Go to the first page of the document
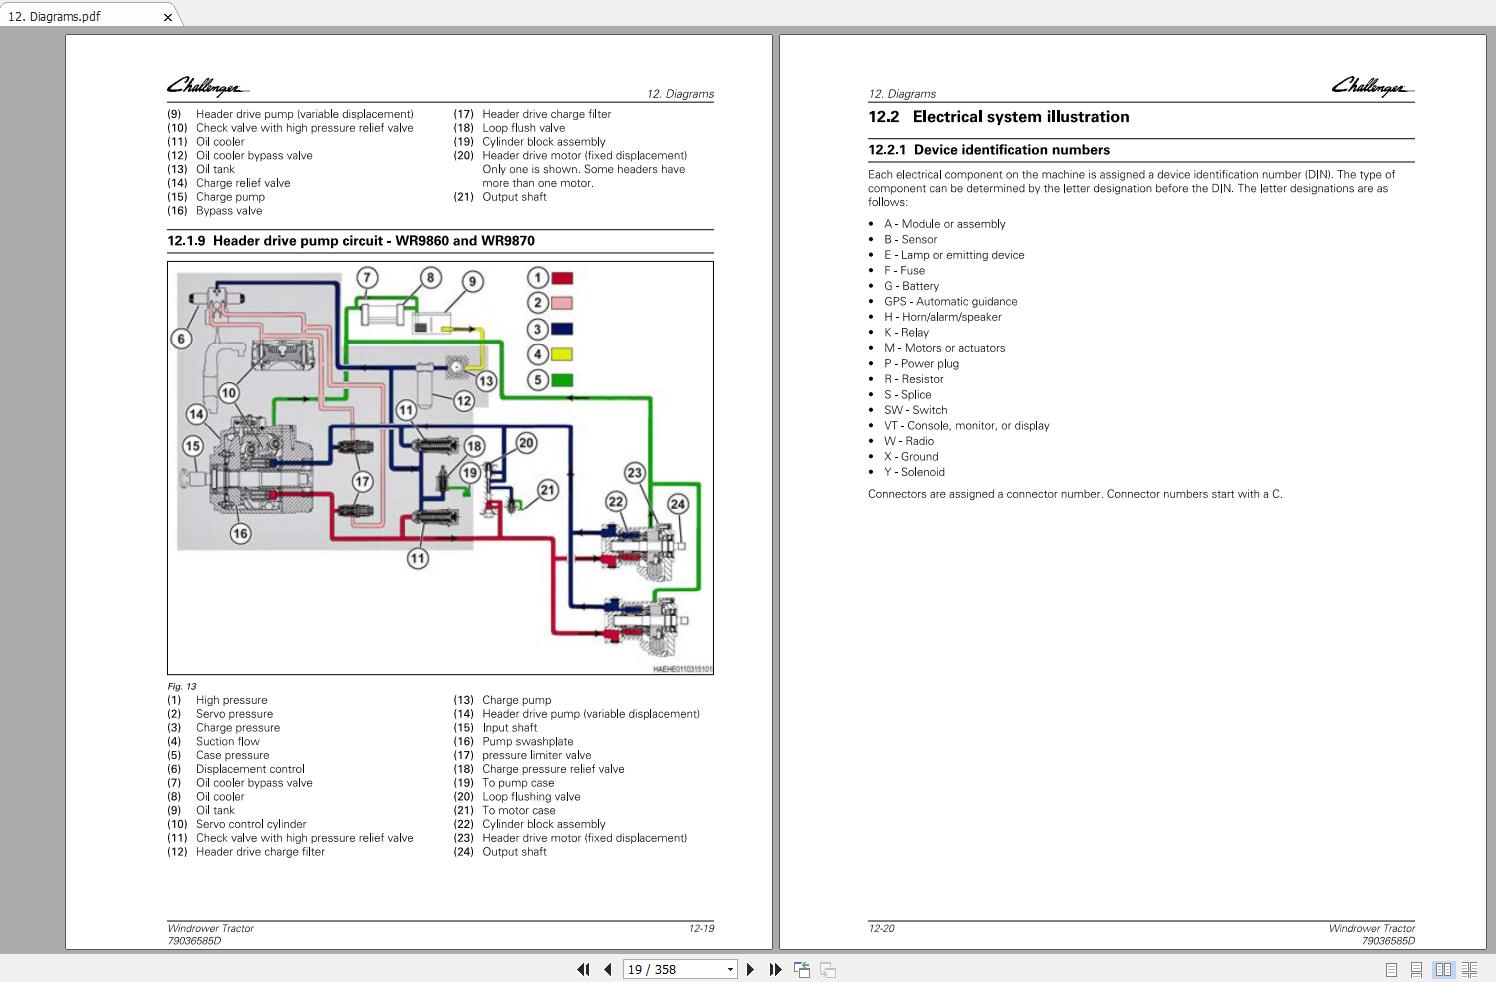The height and width of the screenshot is (982, 1496). [583, 969]
